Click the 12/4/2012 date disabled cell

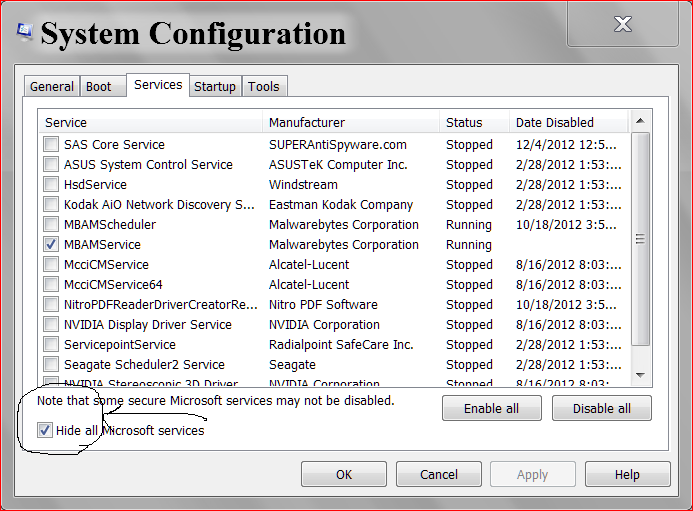coord(566,145)
